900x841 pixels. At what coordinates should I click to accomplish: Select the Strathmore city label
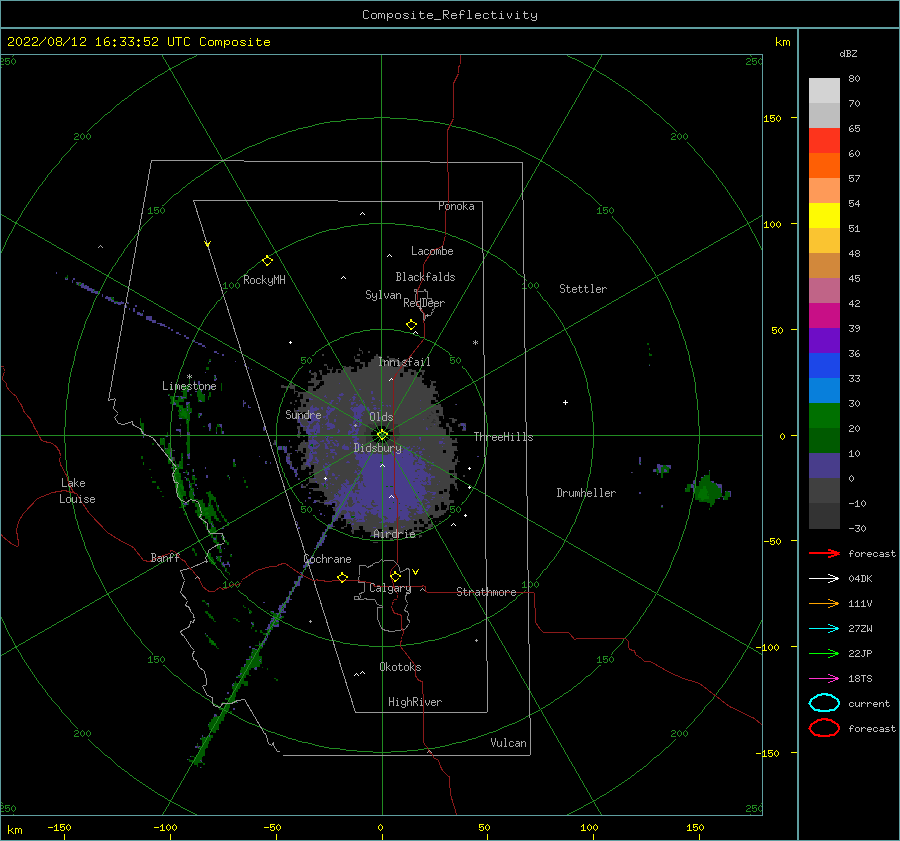[x=486, y=592]
